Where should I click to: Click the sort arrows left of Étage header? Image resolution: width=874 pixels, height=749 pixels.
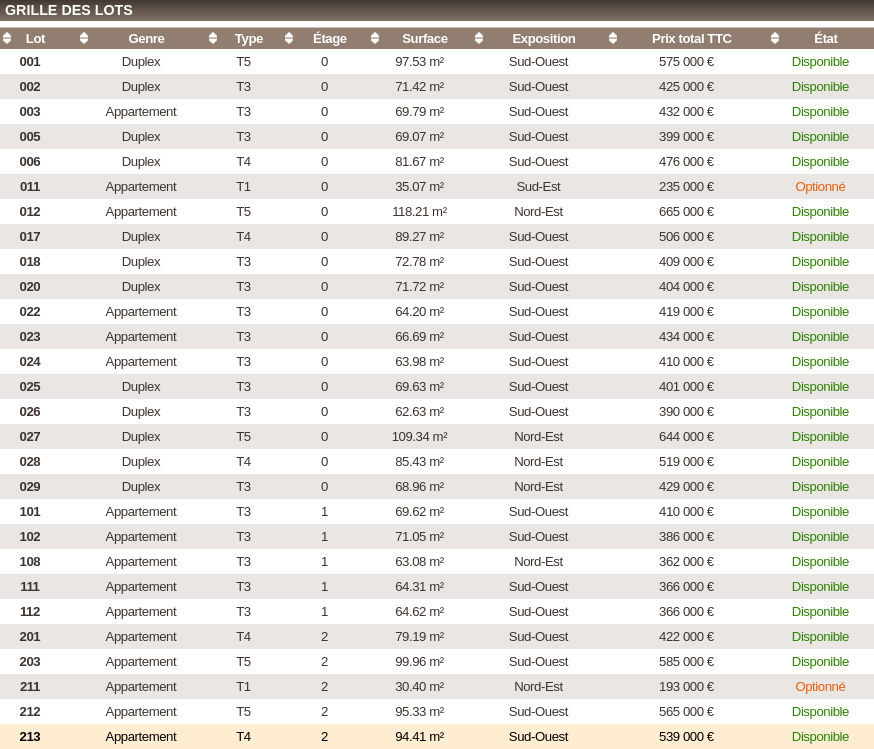pyautogui.click(x=289, y=38)
